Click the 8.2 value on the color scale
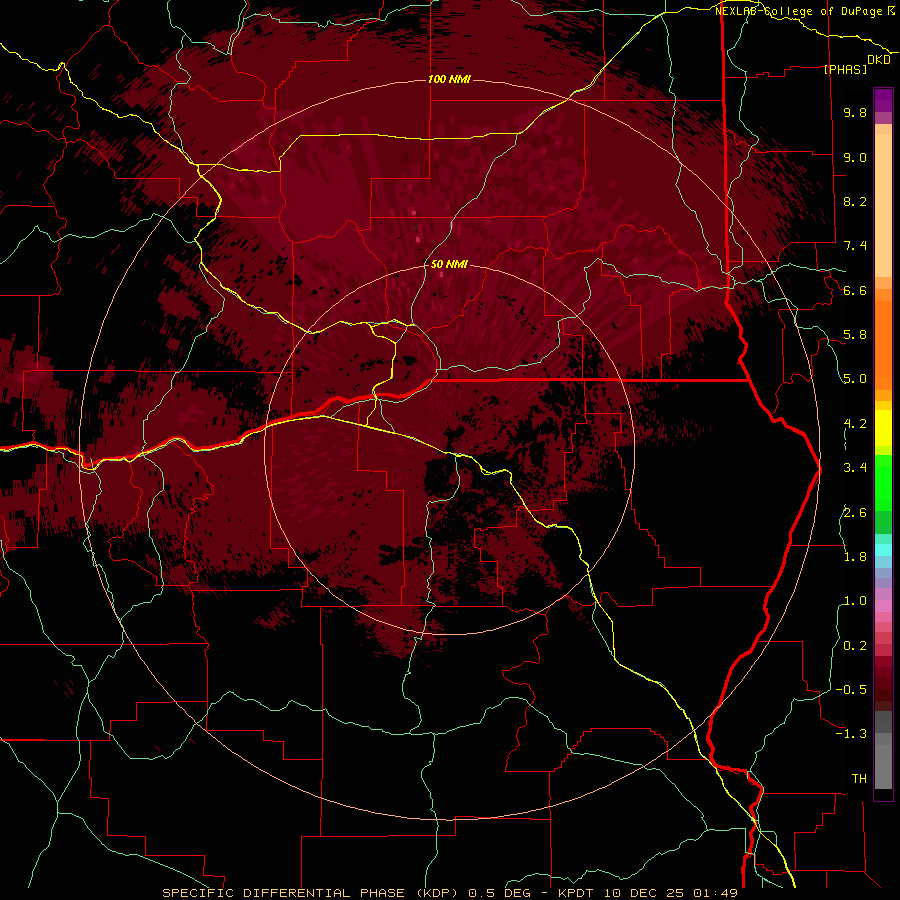900x900 pixels. point(855,201)
